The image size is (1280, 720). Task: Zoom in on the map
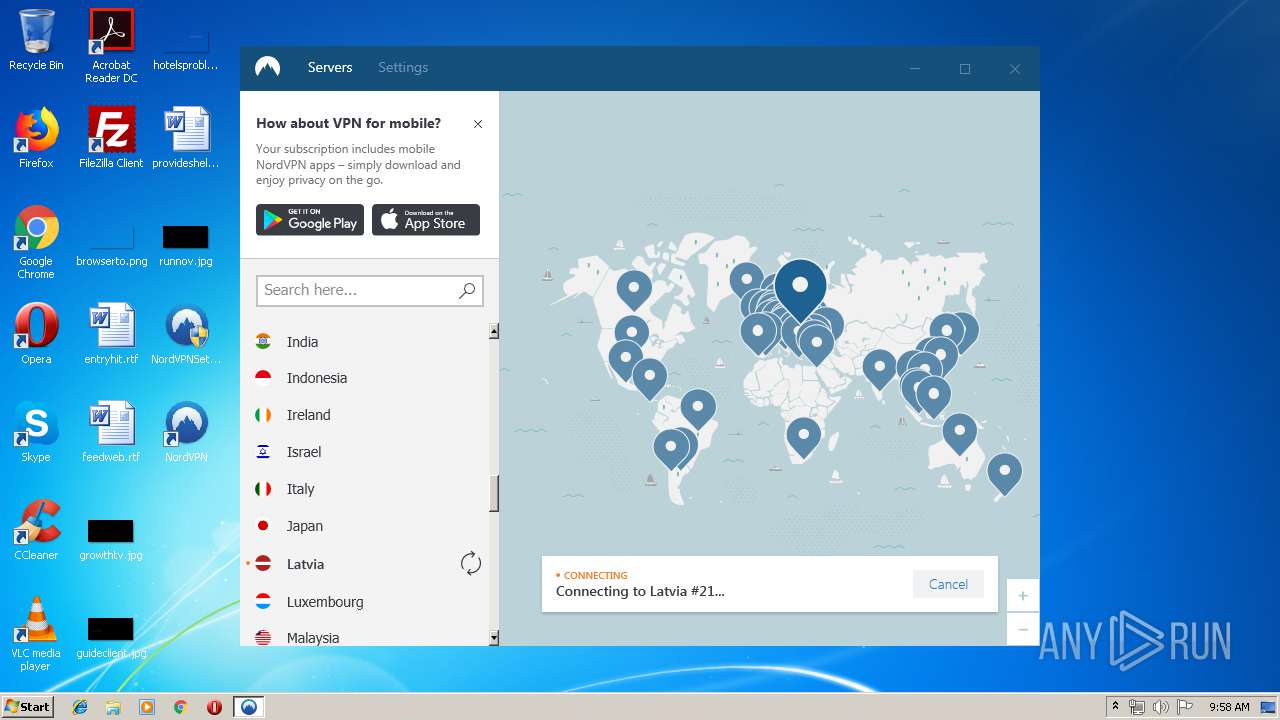pyautogui.click(x=1023, y=596)
